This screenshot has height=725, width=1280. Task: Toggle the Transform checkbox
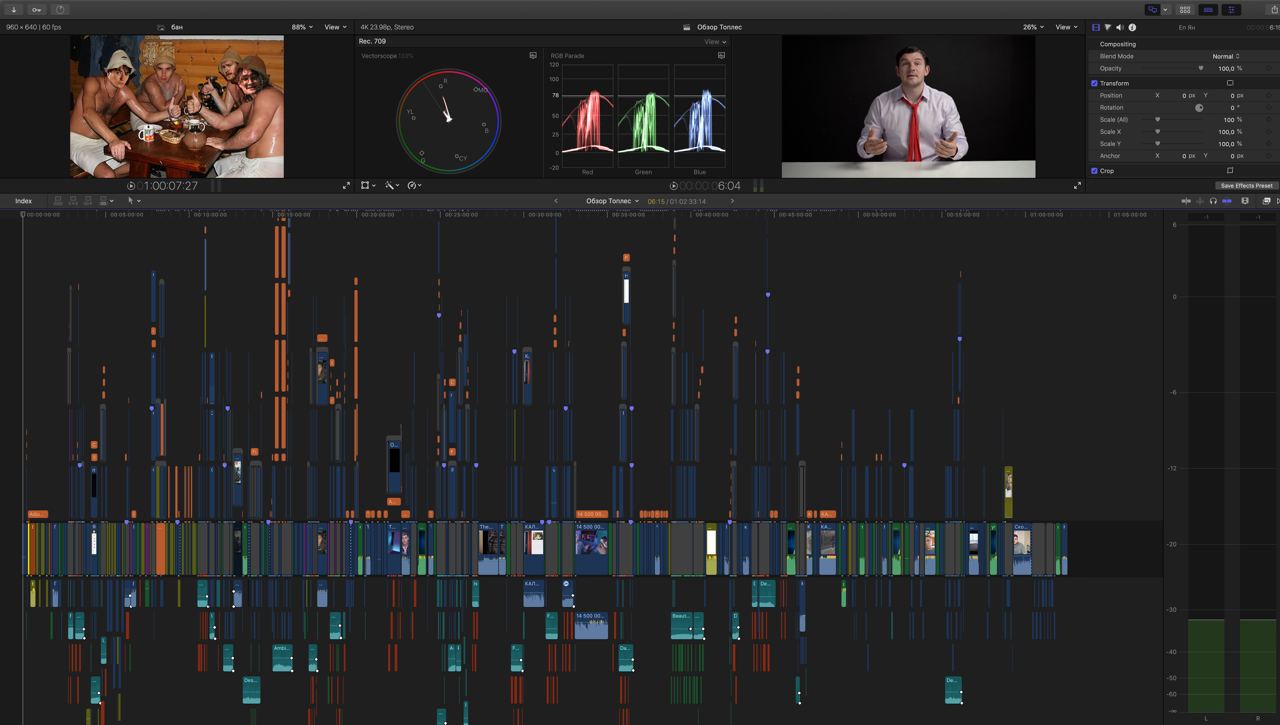coord(1094,83)
